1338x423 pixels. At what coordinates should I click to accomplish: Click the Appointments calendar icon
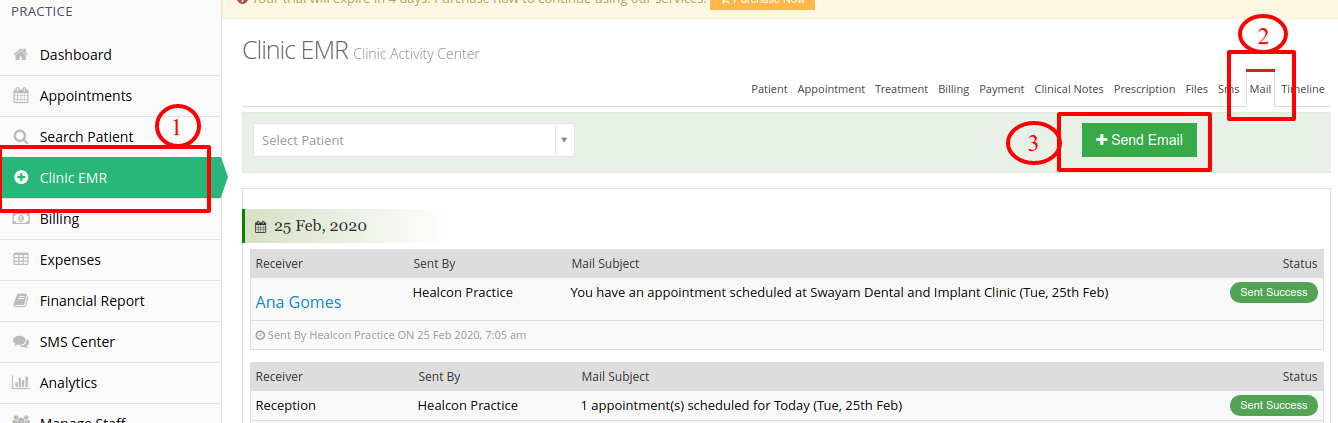pyautogui.click(x=20, y=96)
